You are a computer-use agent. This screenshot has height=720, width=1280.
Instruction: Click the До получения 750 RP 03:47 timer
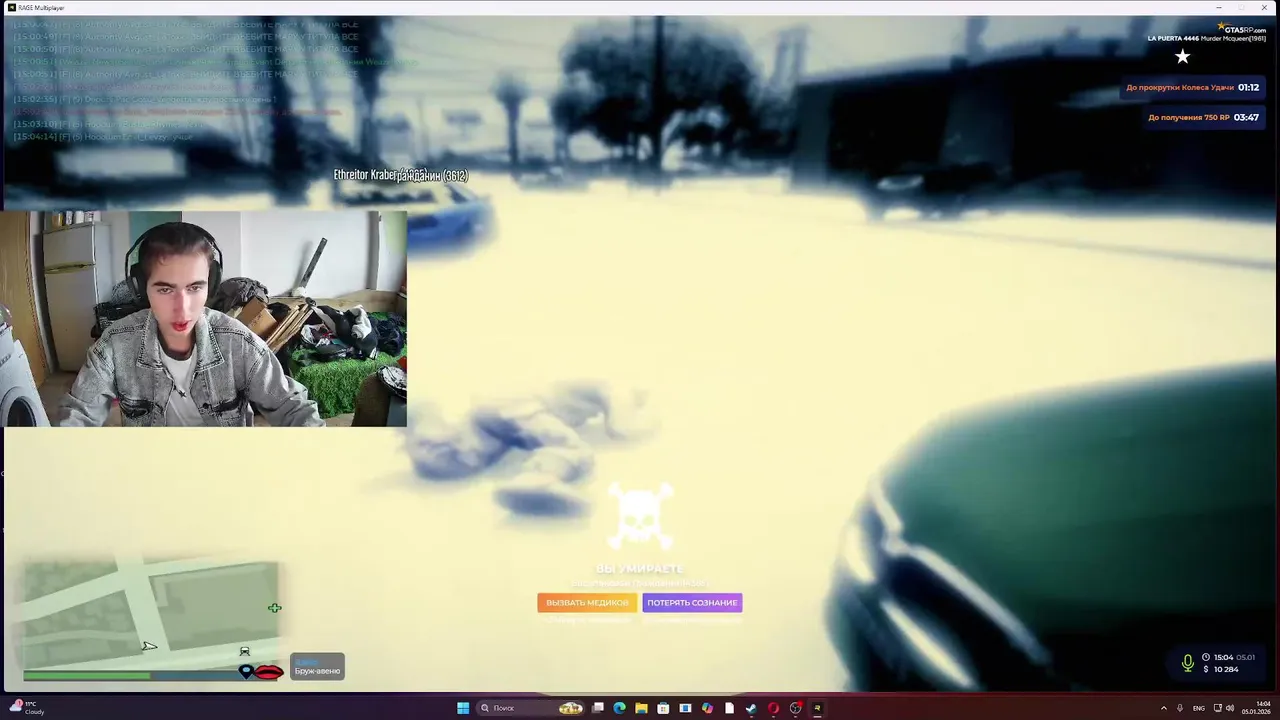coord(1203,117)
